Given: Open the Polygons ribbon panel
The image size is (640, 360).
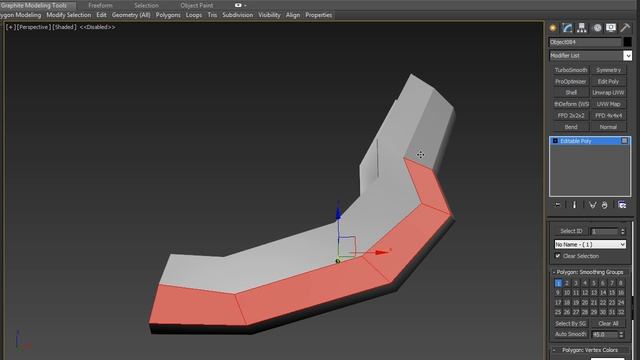Looking at the screenshot, I should [x=168, y=15].
